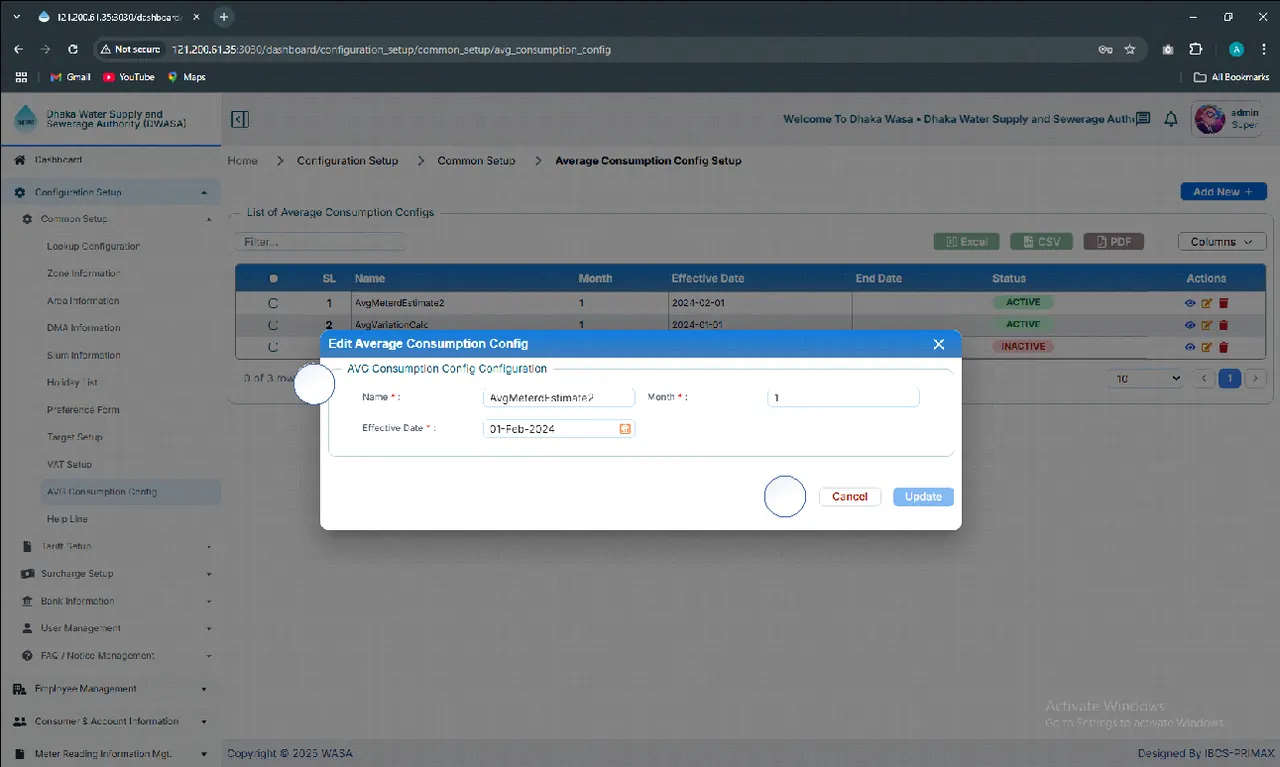Open the calendar picker for Effective Date
1280x767 pixels.
tap(625, 428)
